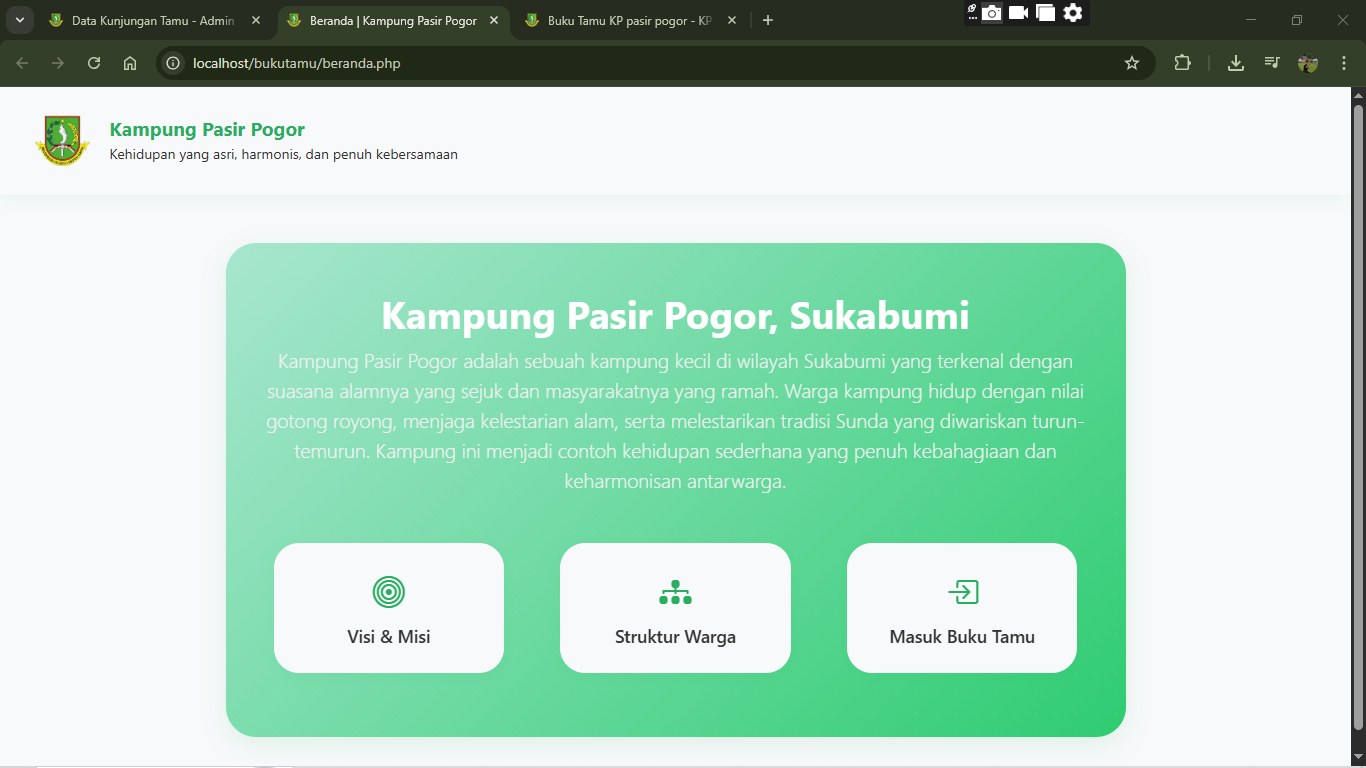Open the browser Extensions puzzle icon

click(x=1182, y=63)
